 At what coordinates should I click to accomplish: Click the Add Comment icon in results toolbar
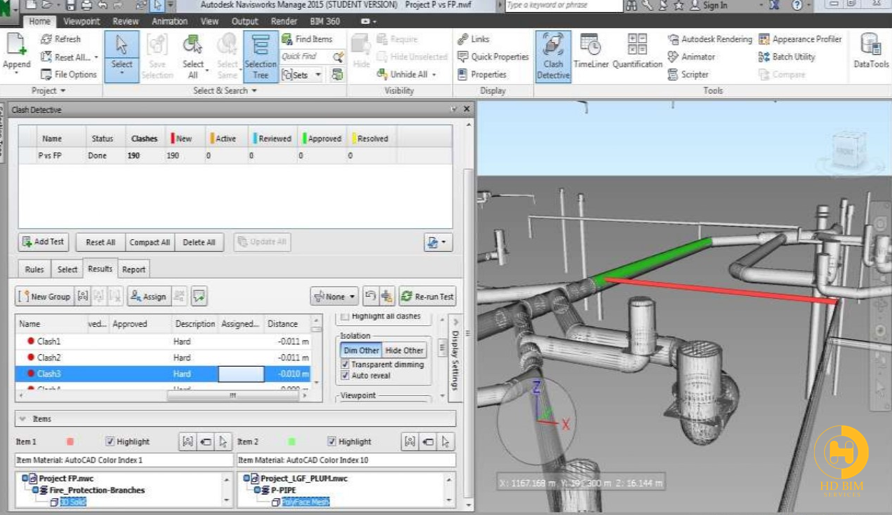click(199, 296)
